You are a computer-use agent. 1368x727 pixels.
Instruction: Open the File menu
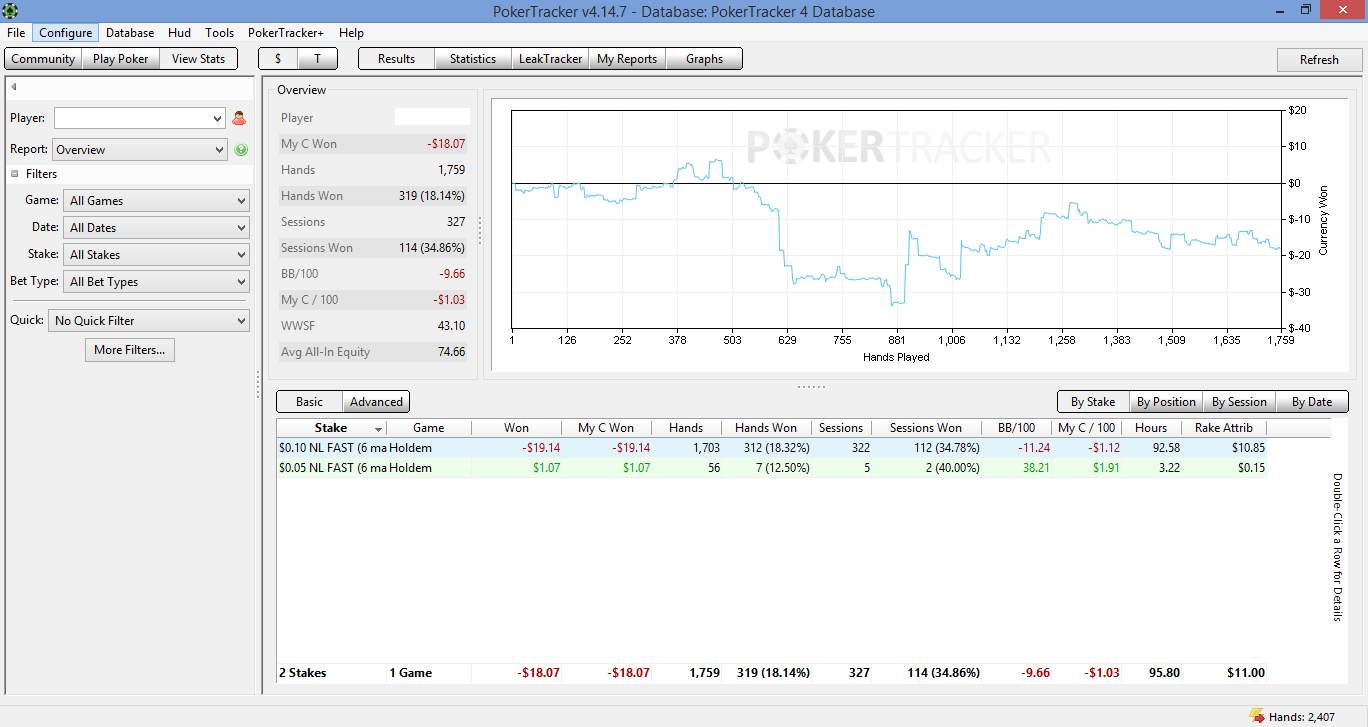tap(16, 33)
